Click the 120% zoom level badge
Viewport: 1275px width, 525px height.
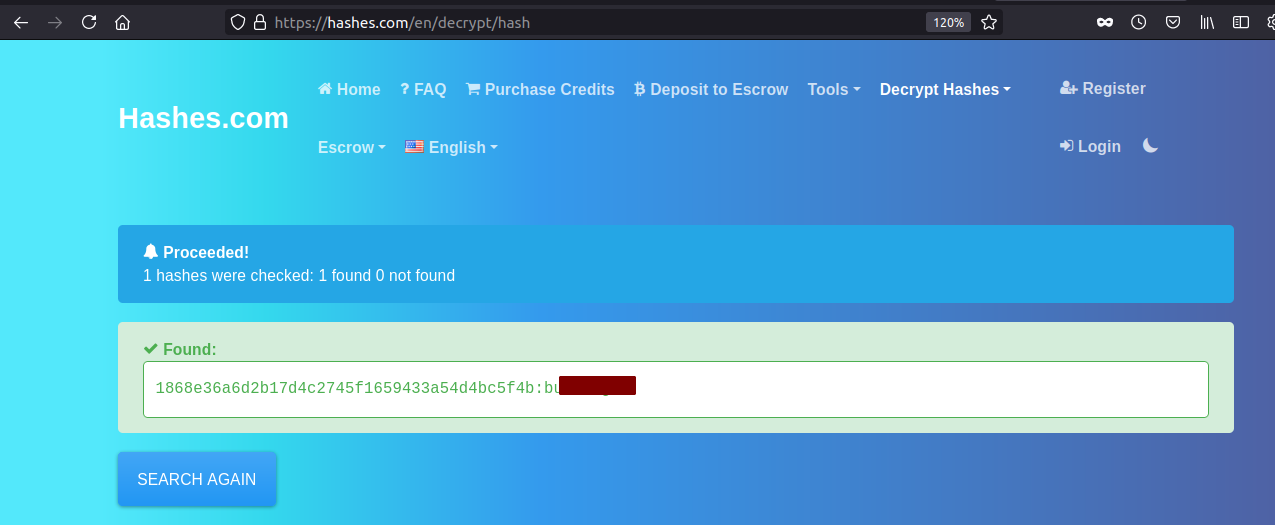pyautogui.click(x=948, y=22)
